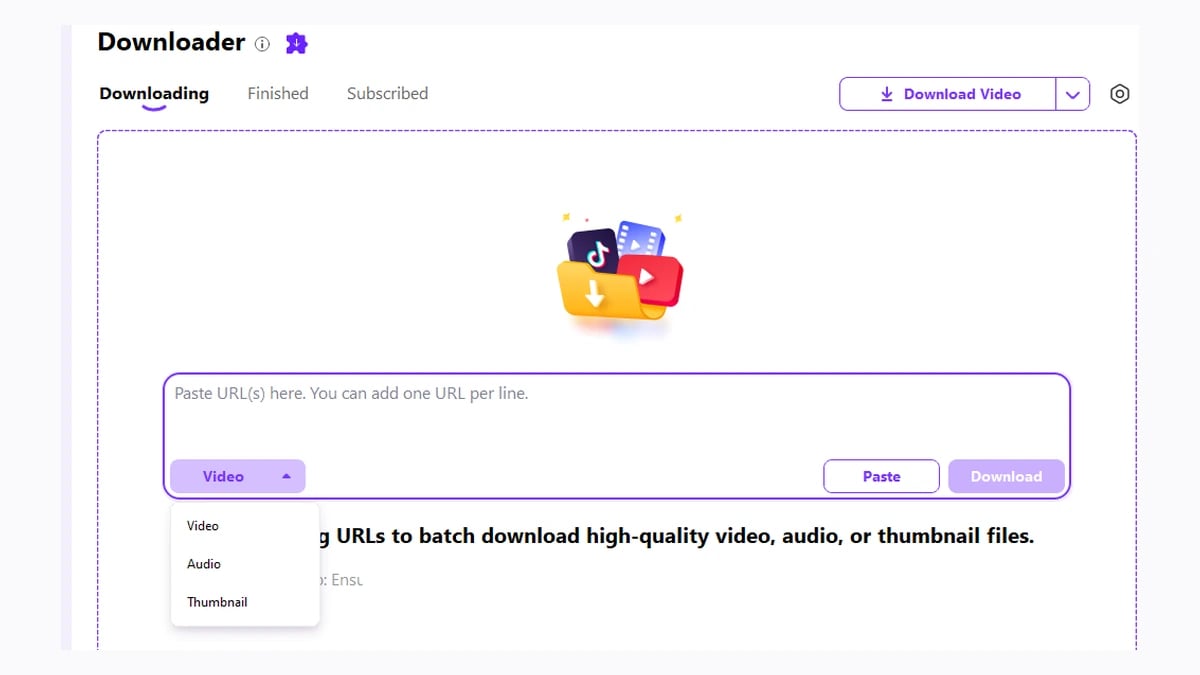
Task: Open the hexagon settings icon
Action: coord(1120,94)
